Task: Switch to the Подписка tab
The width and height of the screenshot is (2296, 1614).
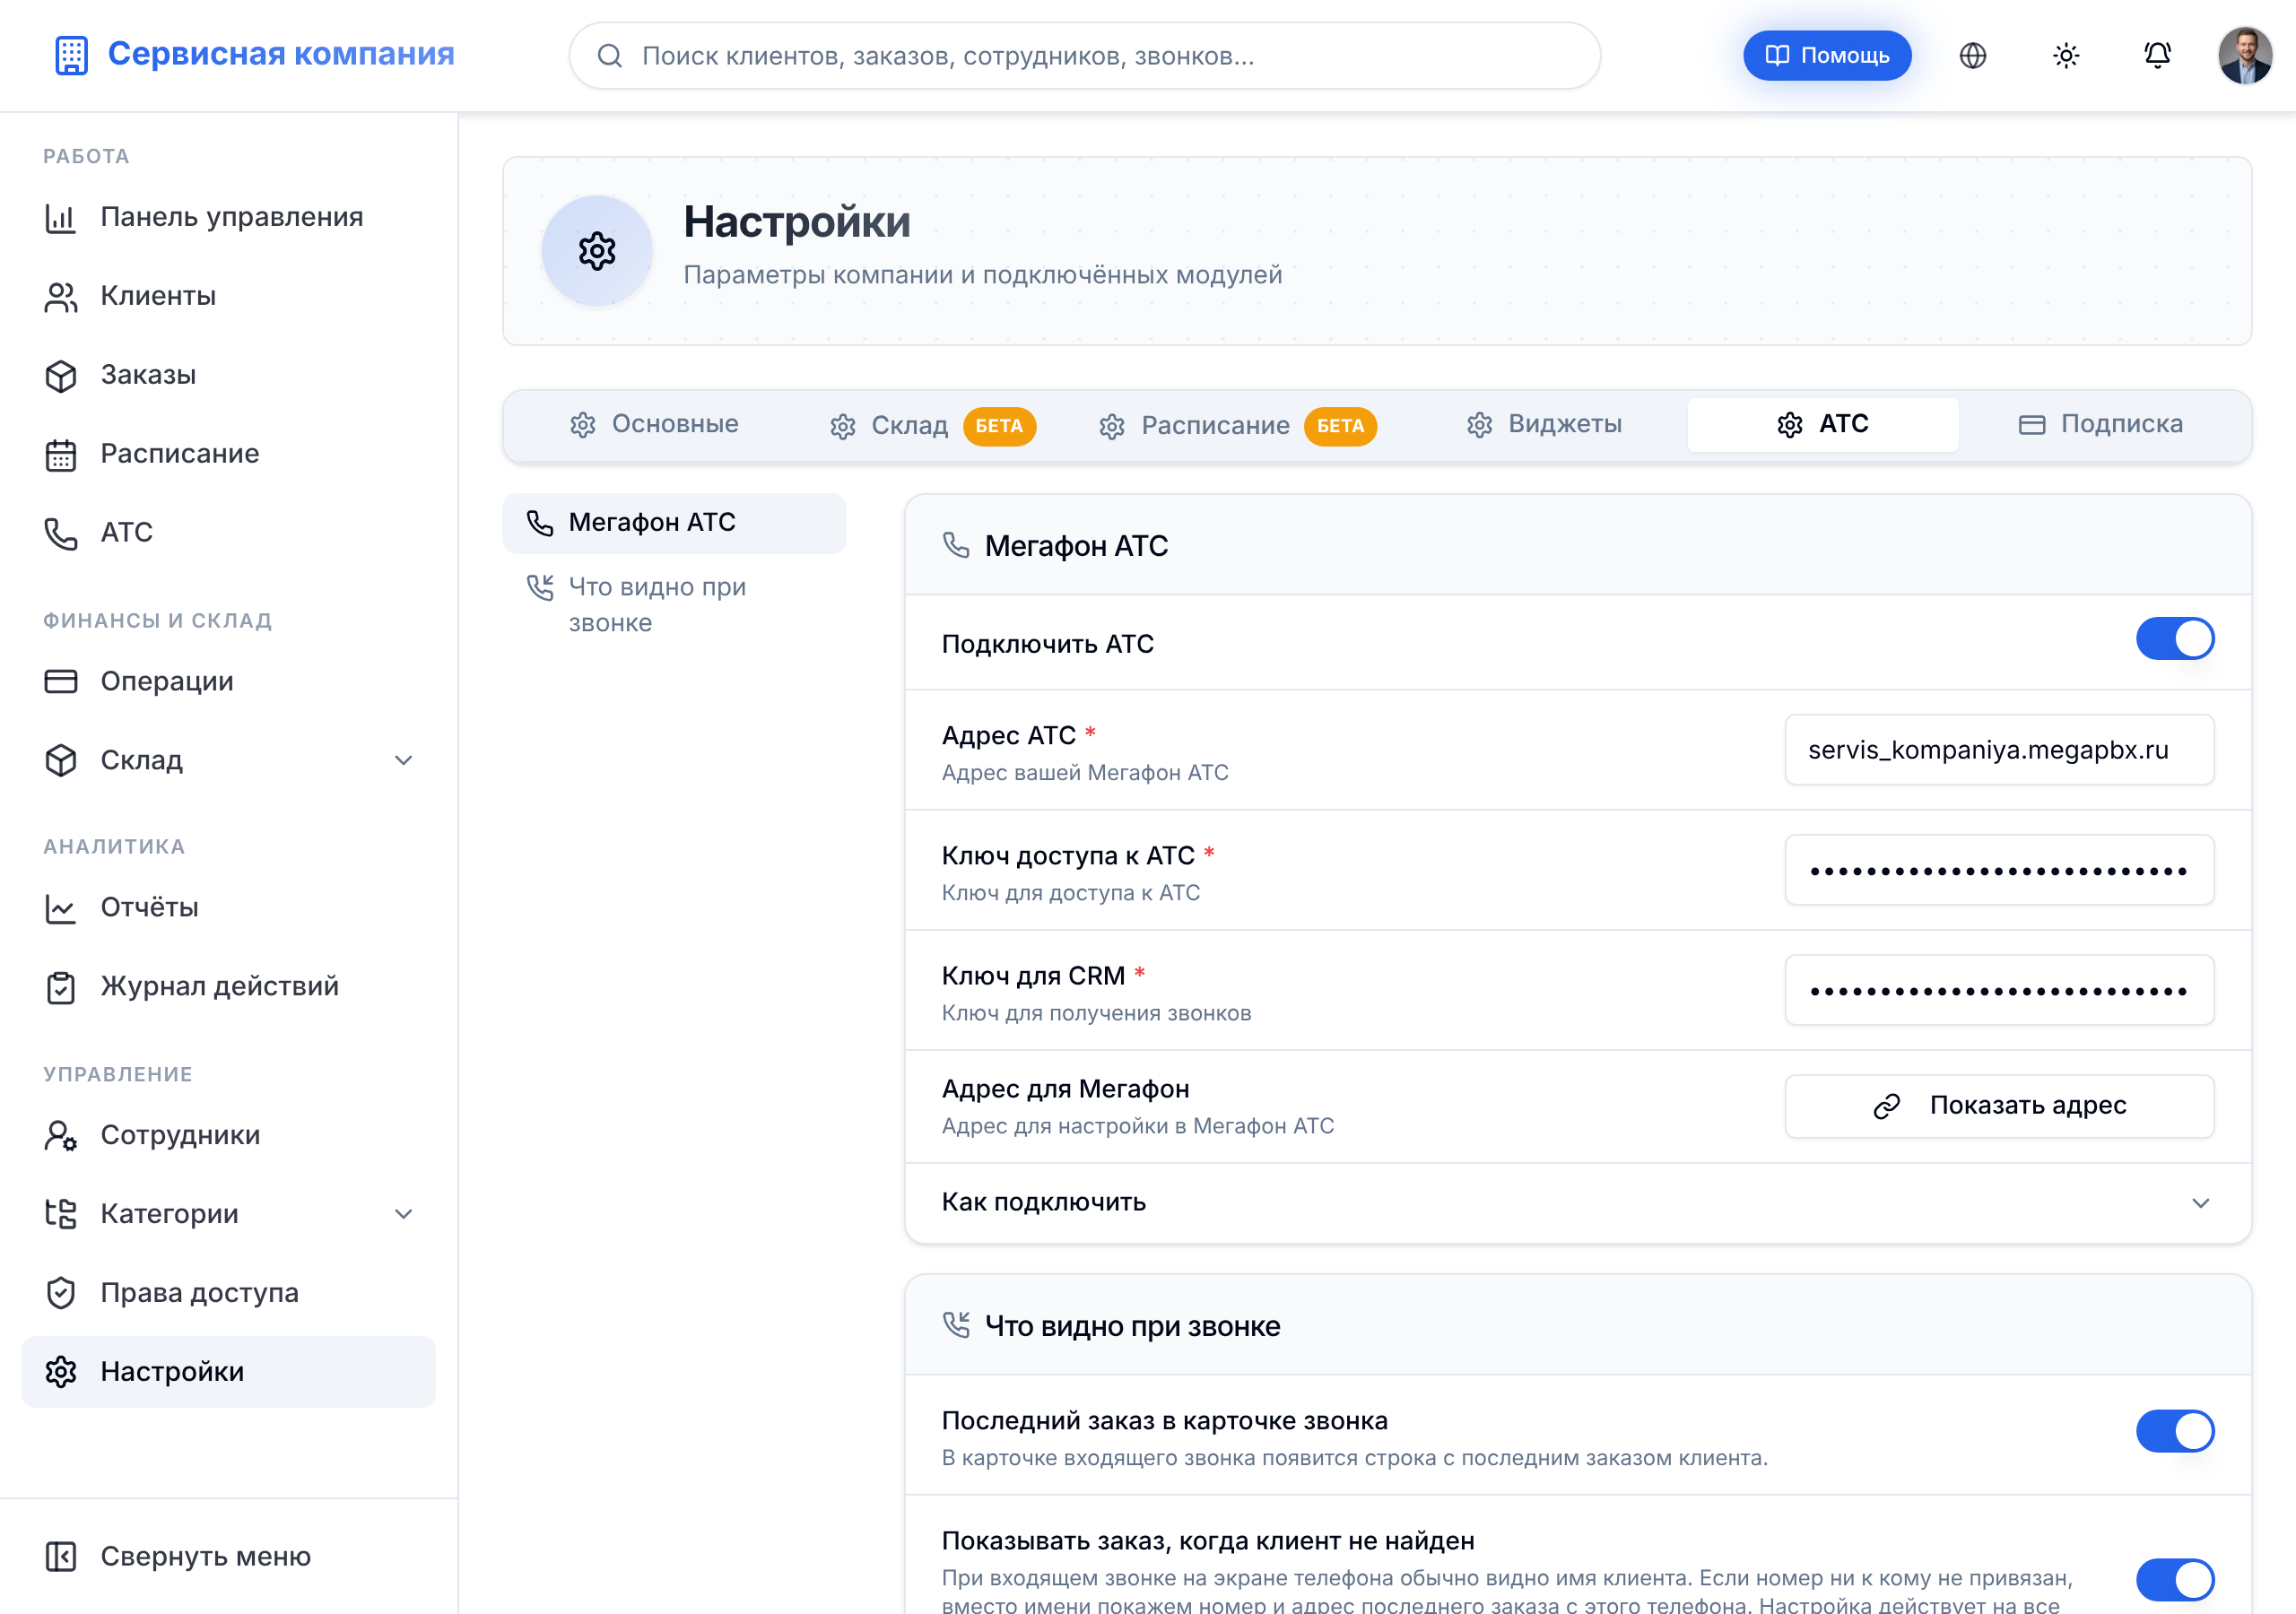Action: 2100,424
